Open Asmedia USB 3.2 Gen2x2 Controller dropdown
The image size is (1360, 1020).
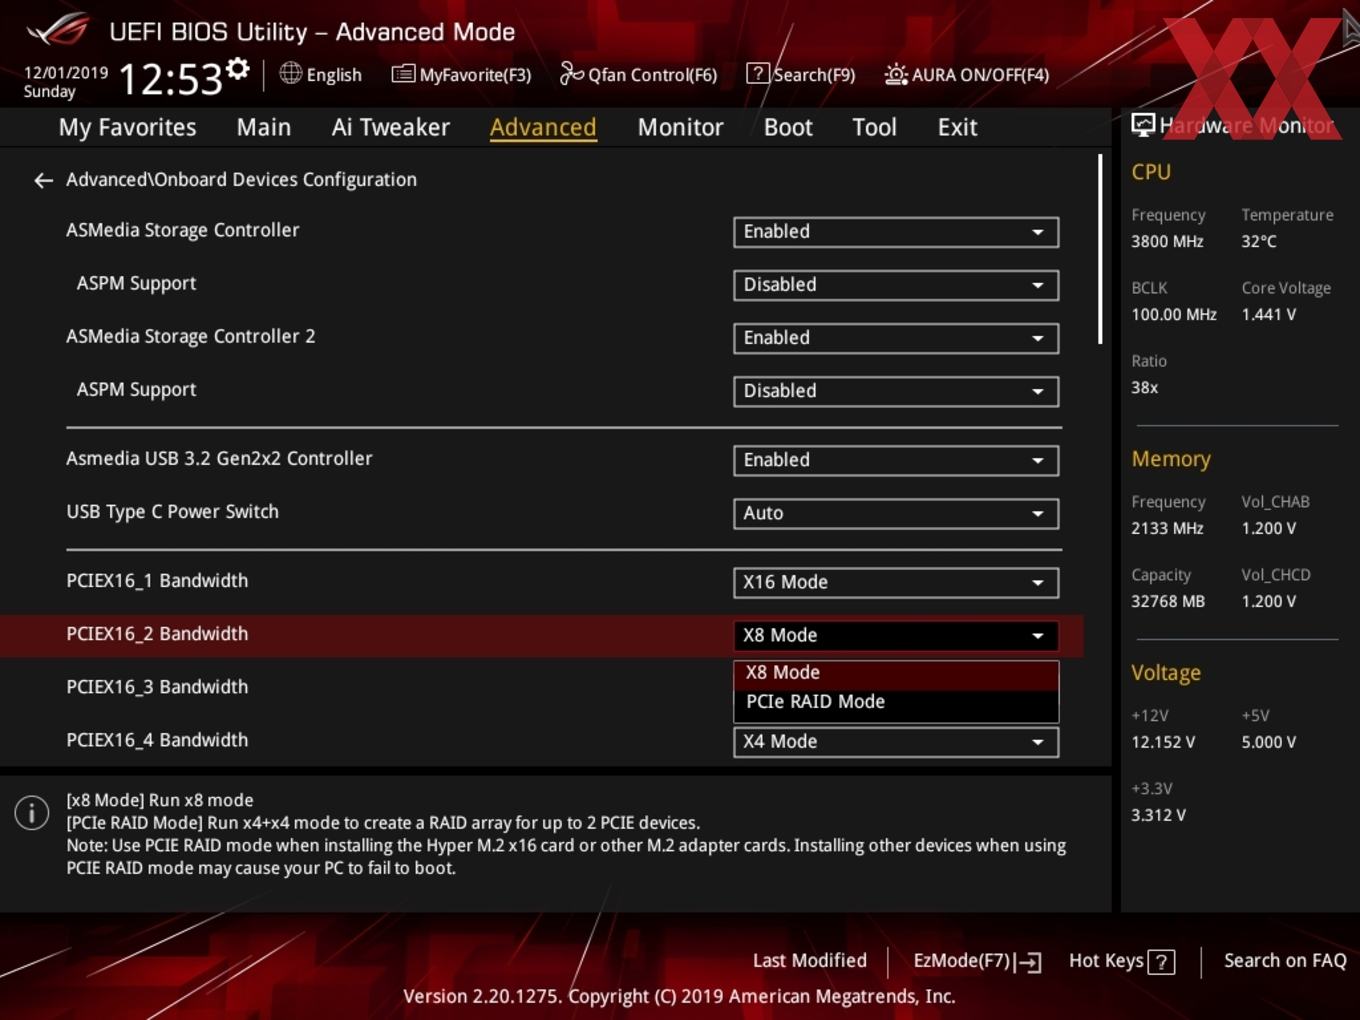pyautogui.click(x=896, y=460)
